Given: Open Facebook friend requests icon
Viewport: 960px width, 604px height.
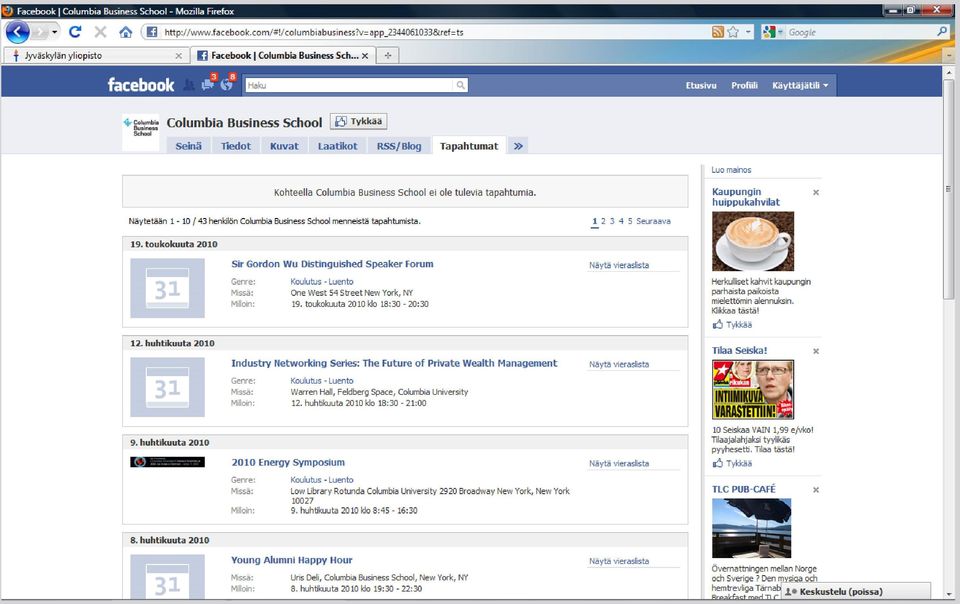Looking at the screenshot, I should point(189,85).
